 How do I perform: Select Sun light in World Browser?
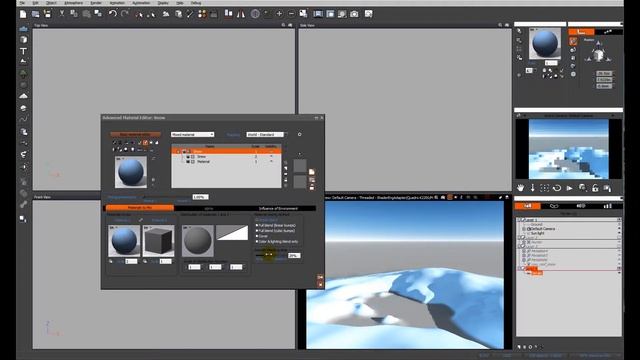click(x=538, y=233)
